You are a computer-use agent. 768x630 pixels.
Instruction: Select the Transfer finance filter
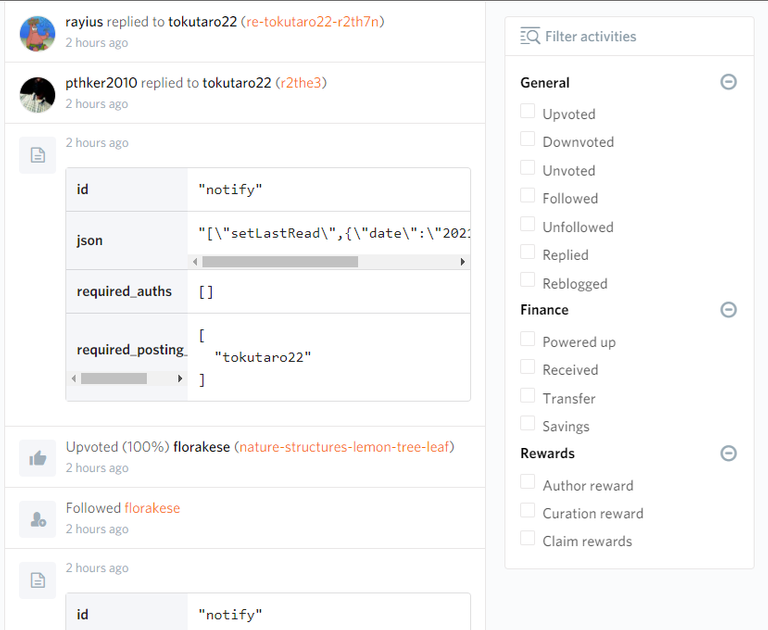tap(528, 397)
